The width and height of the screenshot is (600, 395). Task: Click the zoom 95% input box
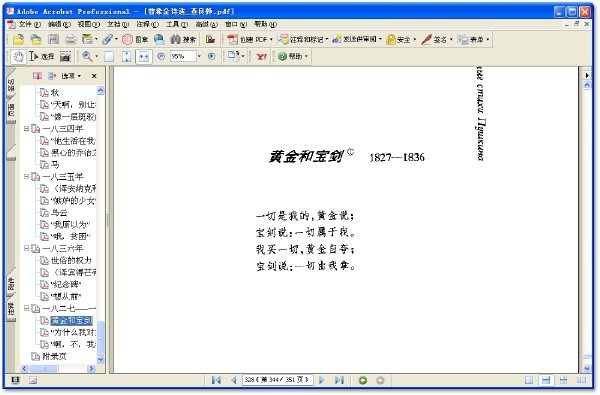(183, 56)
